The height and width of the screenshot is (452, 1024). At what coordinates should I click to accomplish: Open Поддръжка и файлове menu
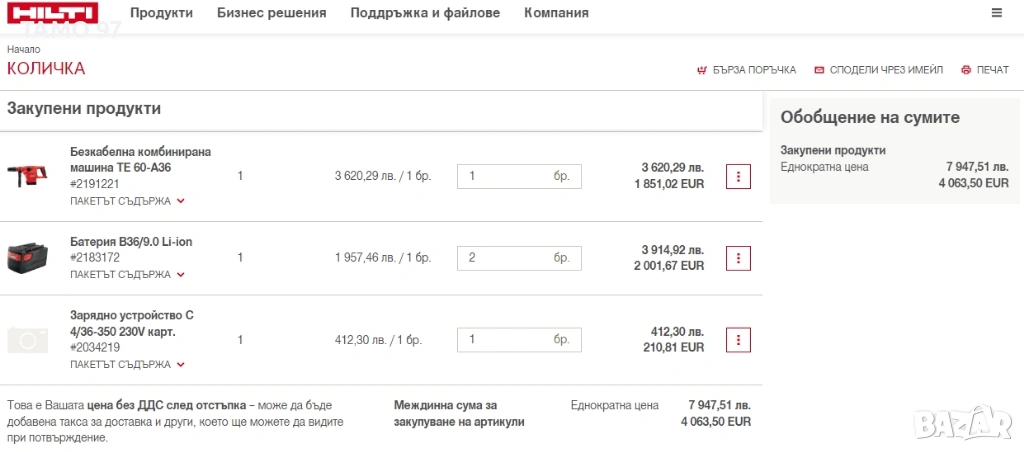pyautogui.click(x=425, y=13)
